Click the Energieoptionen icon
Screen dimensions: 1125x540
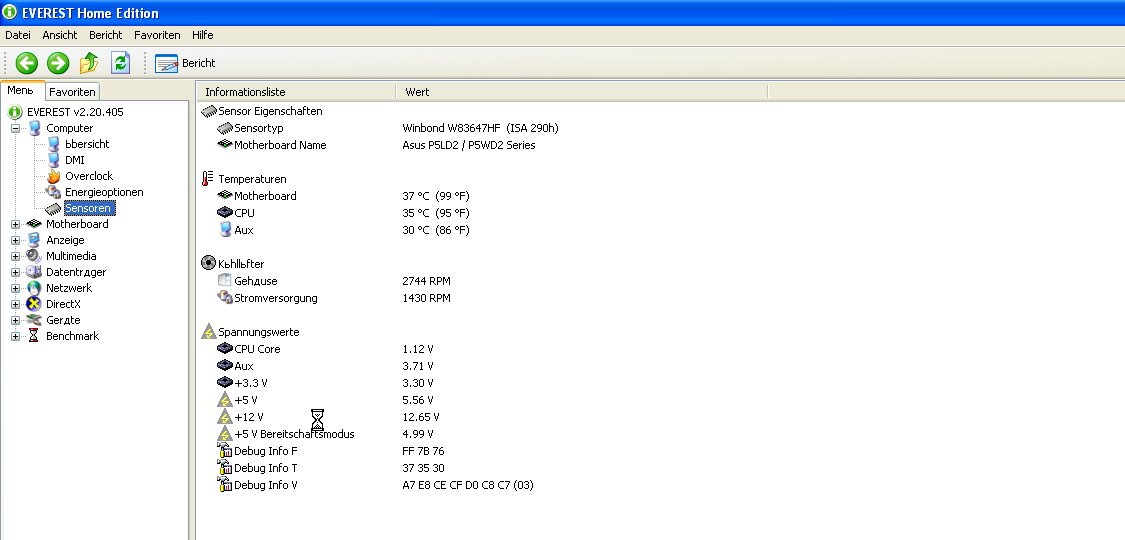pyautogui.click(x=53, y=192)
